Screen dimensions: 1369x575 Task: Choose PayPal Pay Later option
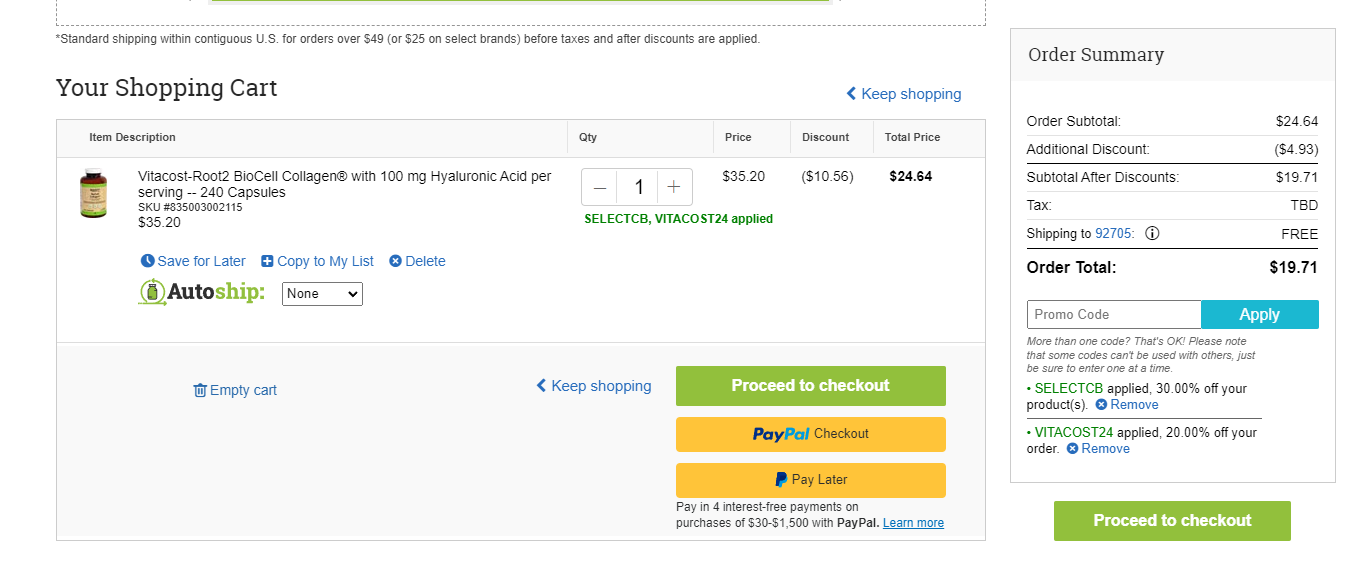click(811, 480)
